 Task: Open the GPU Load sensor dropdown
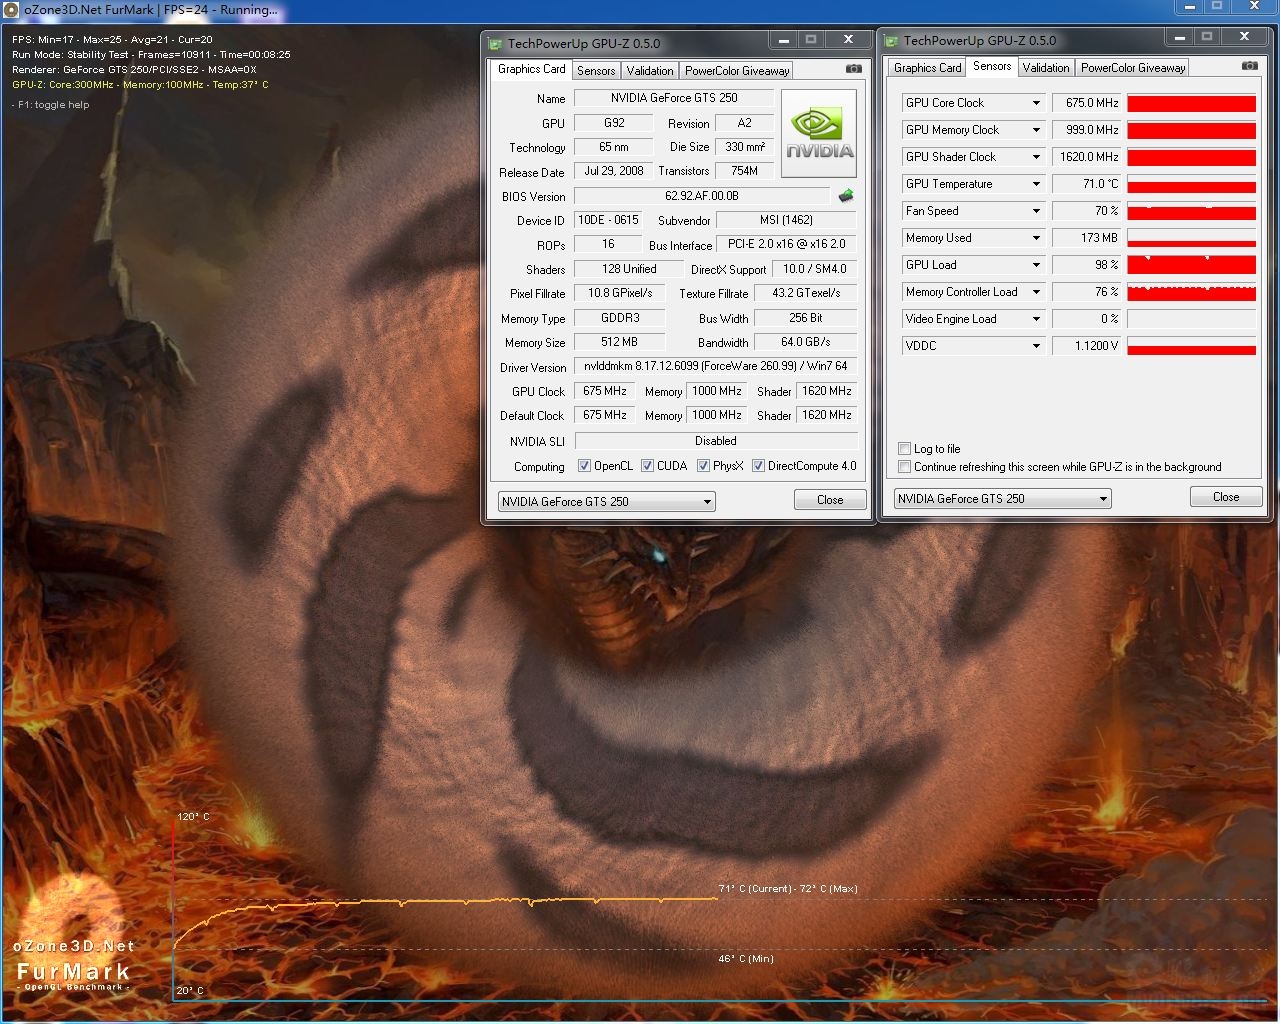pos(1036,265)
